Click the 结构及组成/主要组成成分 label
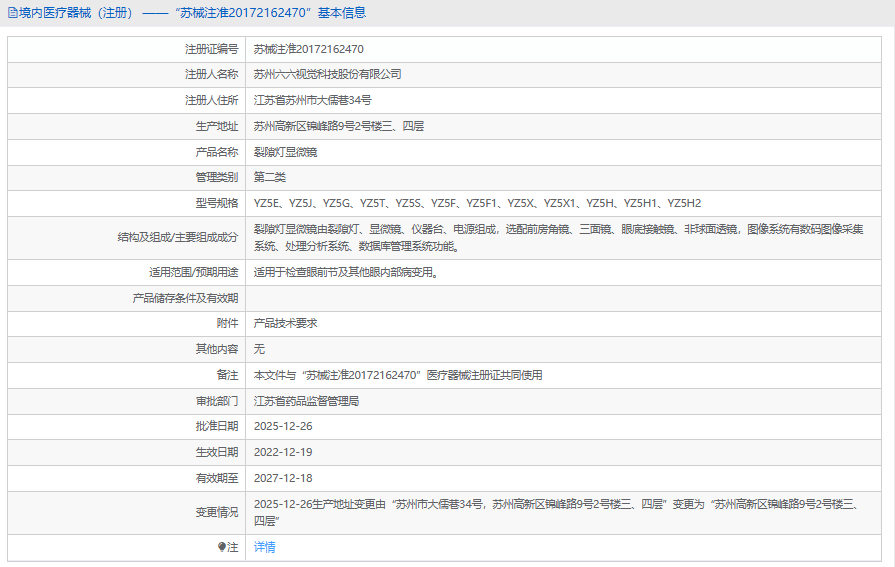This screenshot has width=895, height=567. click(178, 237)
